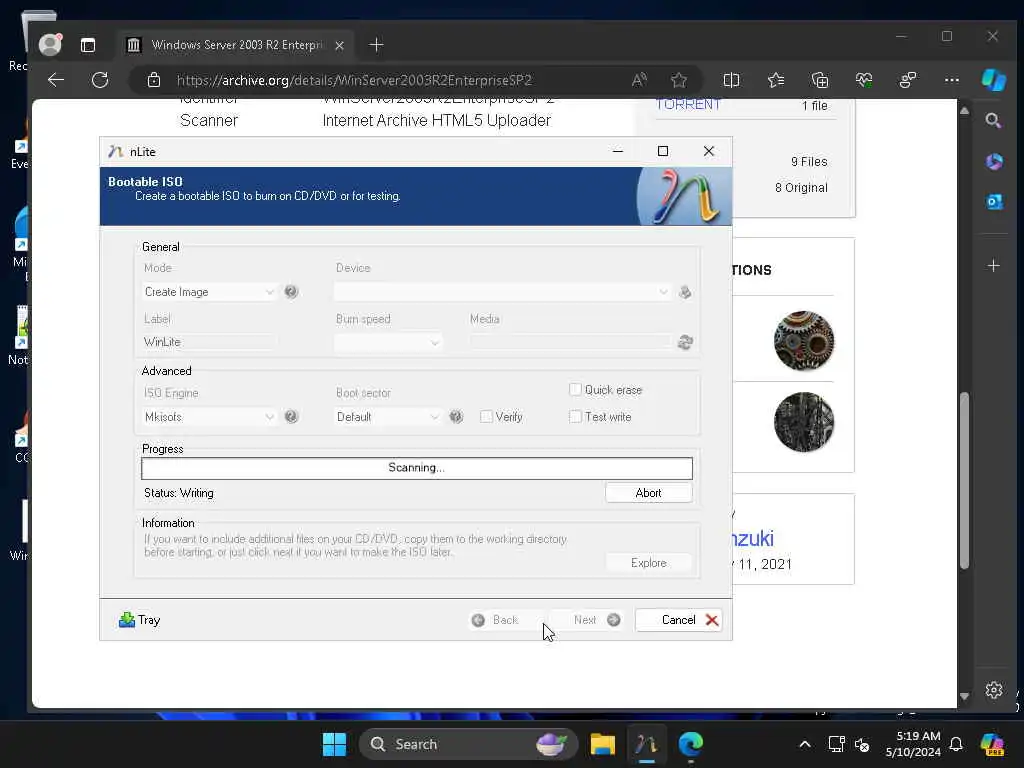Click the Label field containing WinLite
The height and width of the screenshot is (768, 1024).
pyautogui.click(x=210, y=342)
